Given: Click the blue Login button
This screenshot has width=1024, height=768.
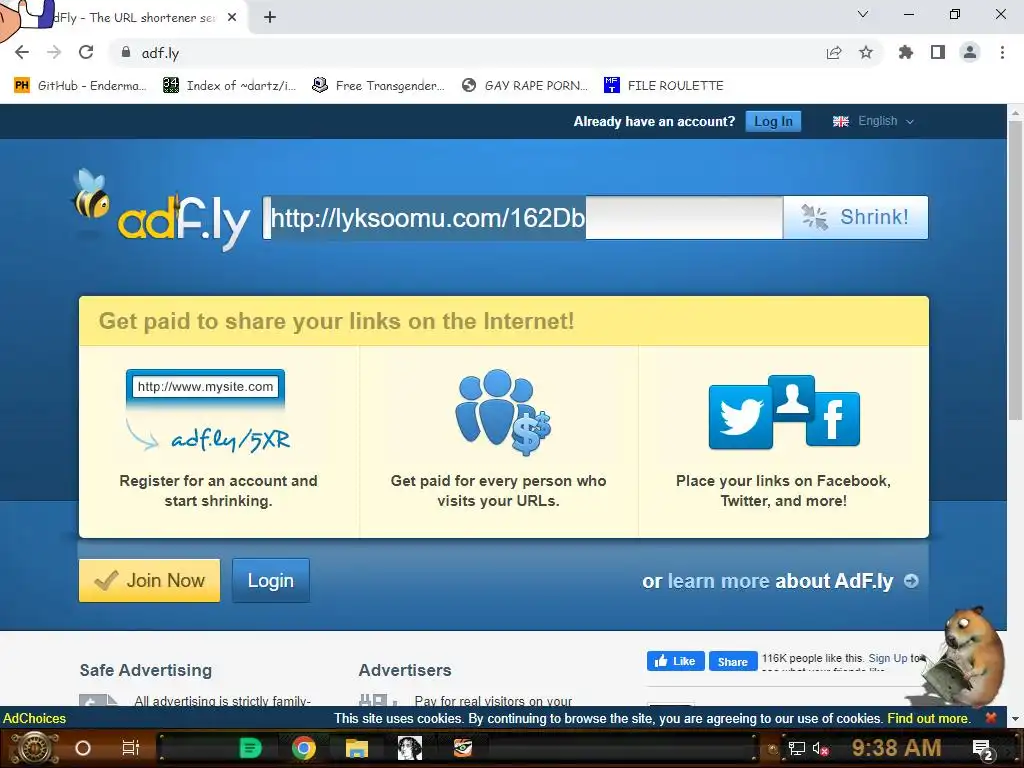Looking at the screenshot, I should tap(271, 581).
